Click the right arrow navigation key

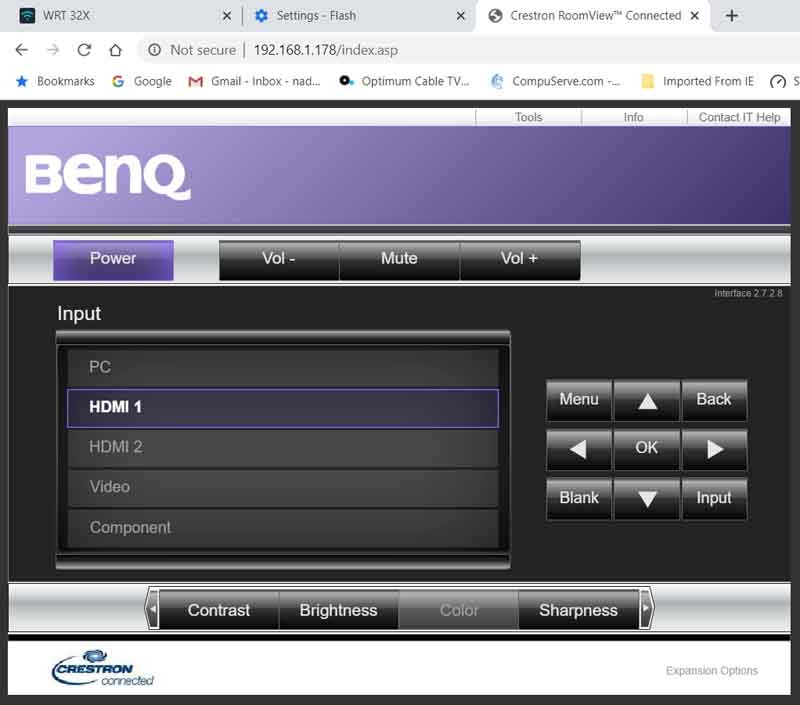(x=714, y=449)
